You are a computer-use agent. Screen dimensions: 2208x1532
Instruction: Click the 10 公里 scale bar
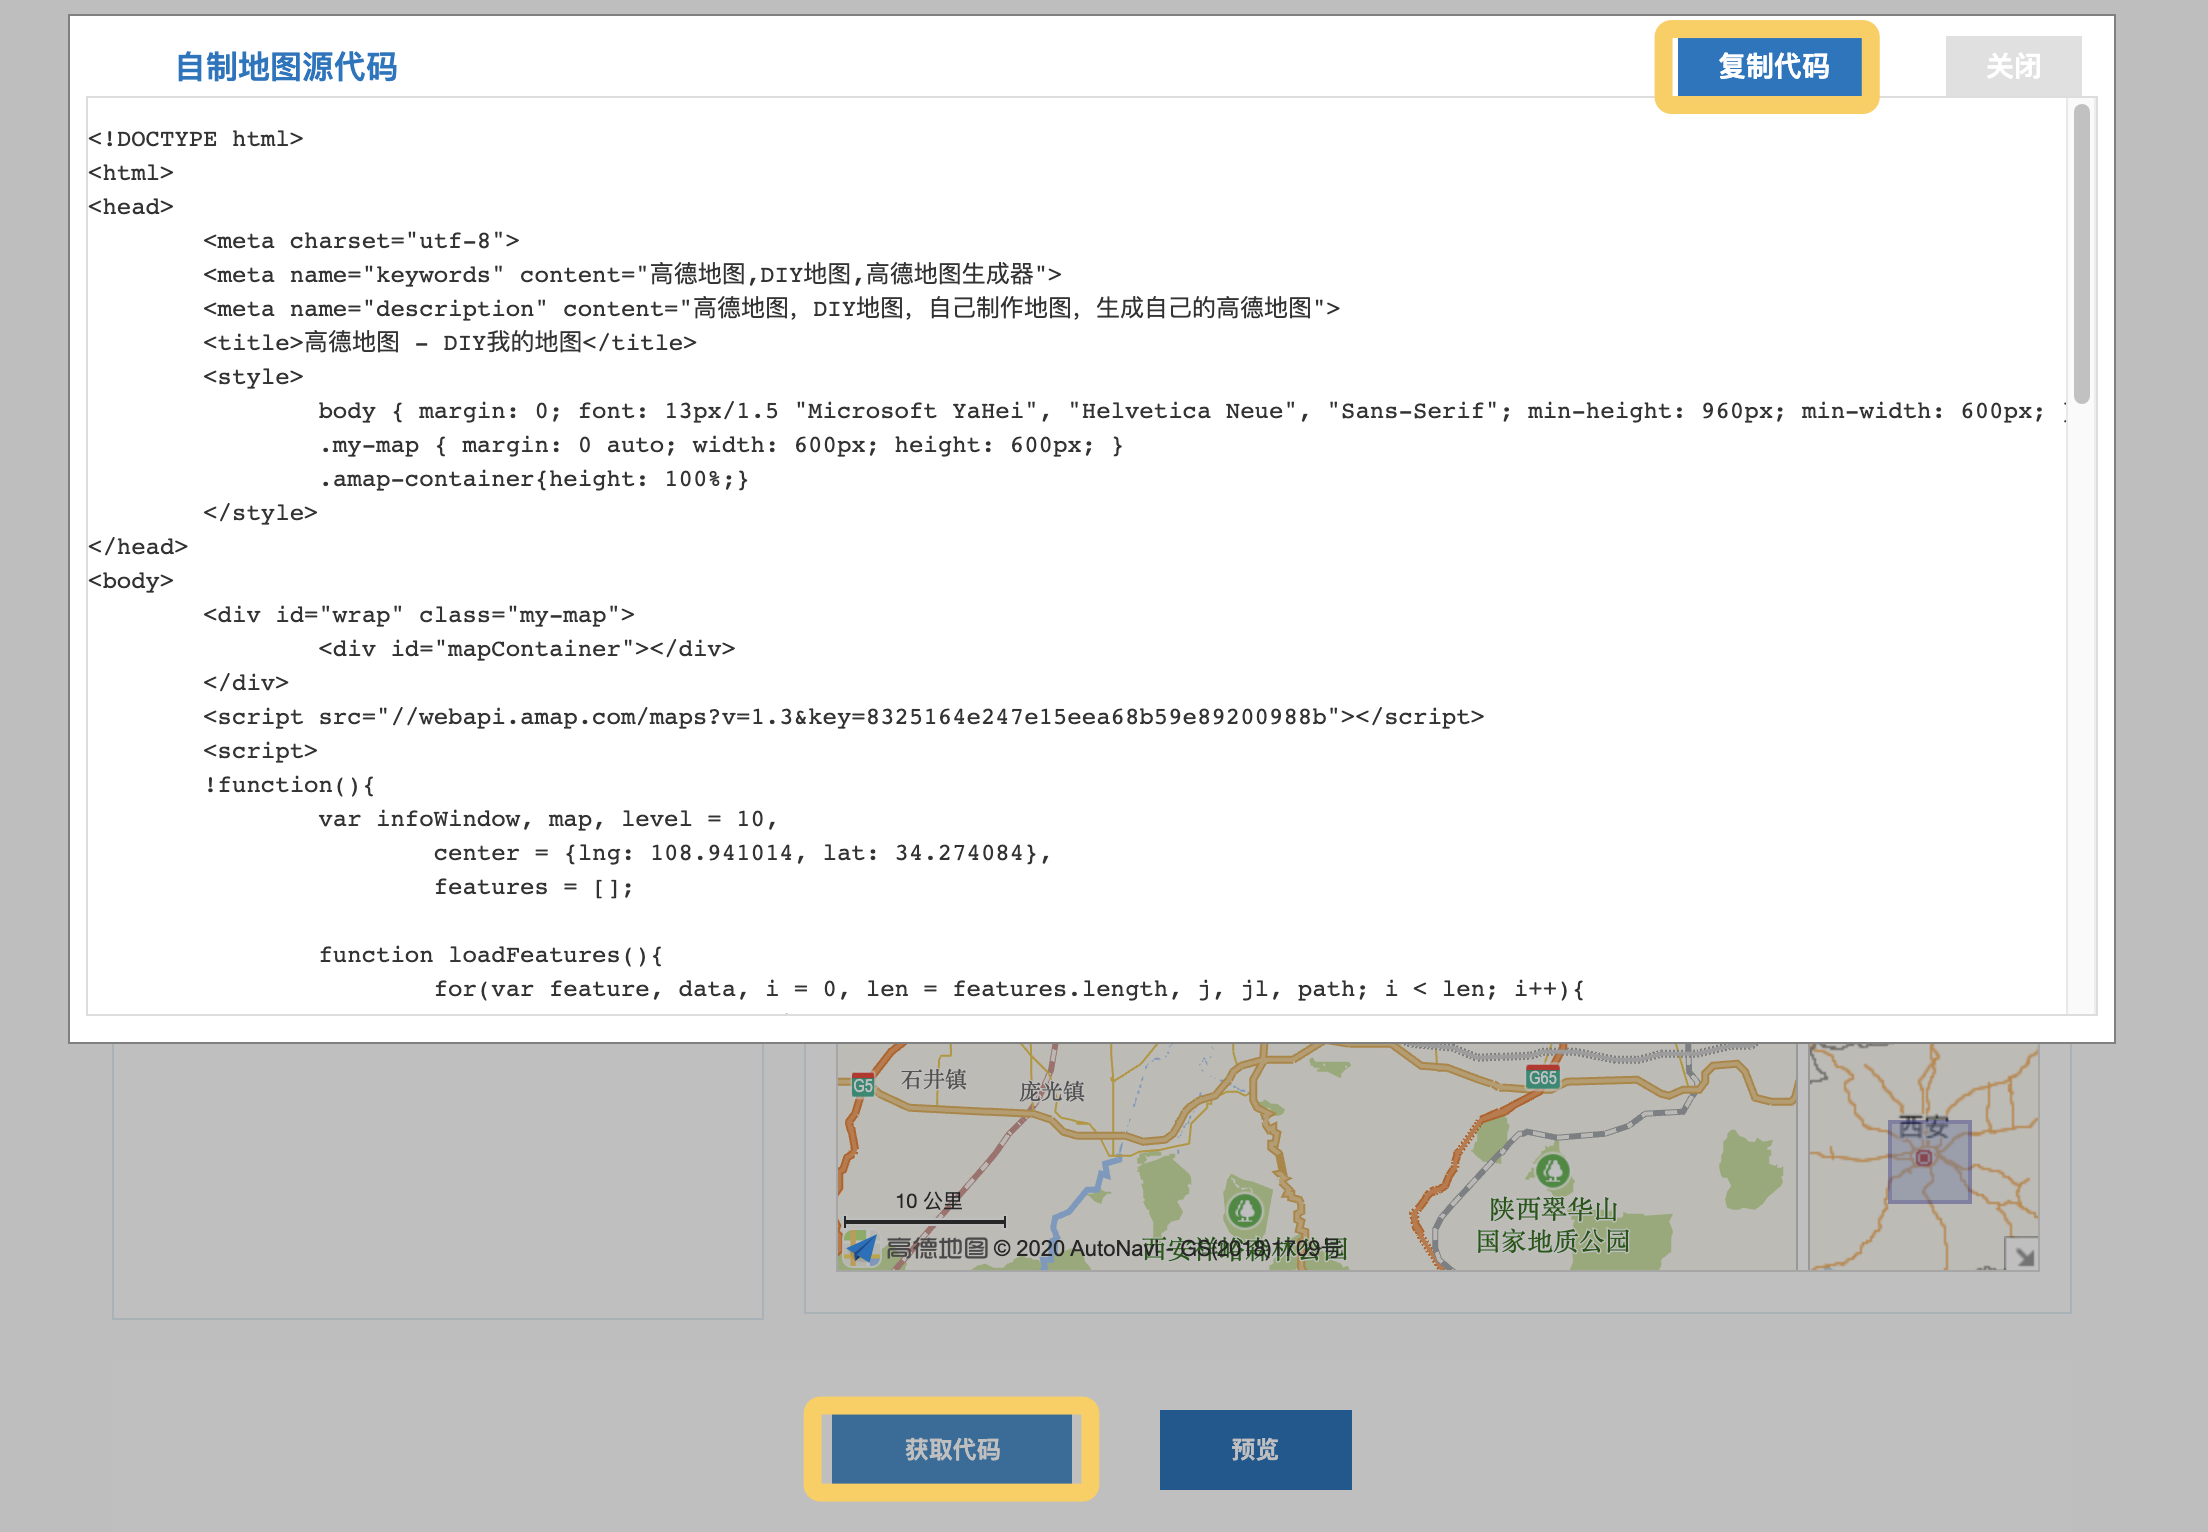click(x=925, y=1221)
